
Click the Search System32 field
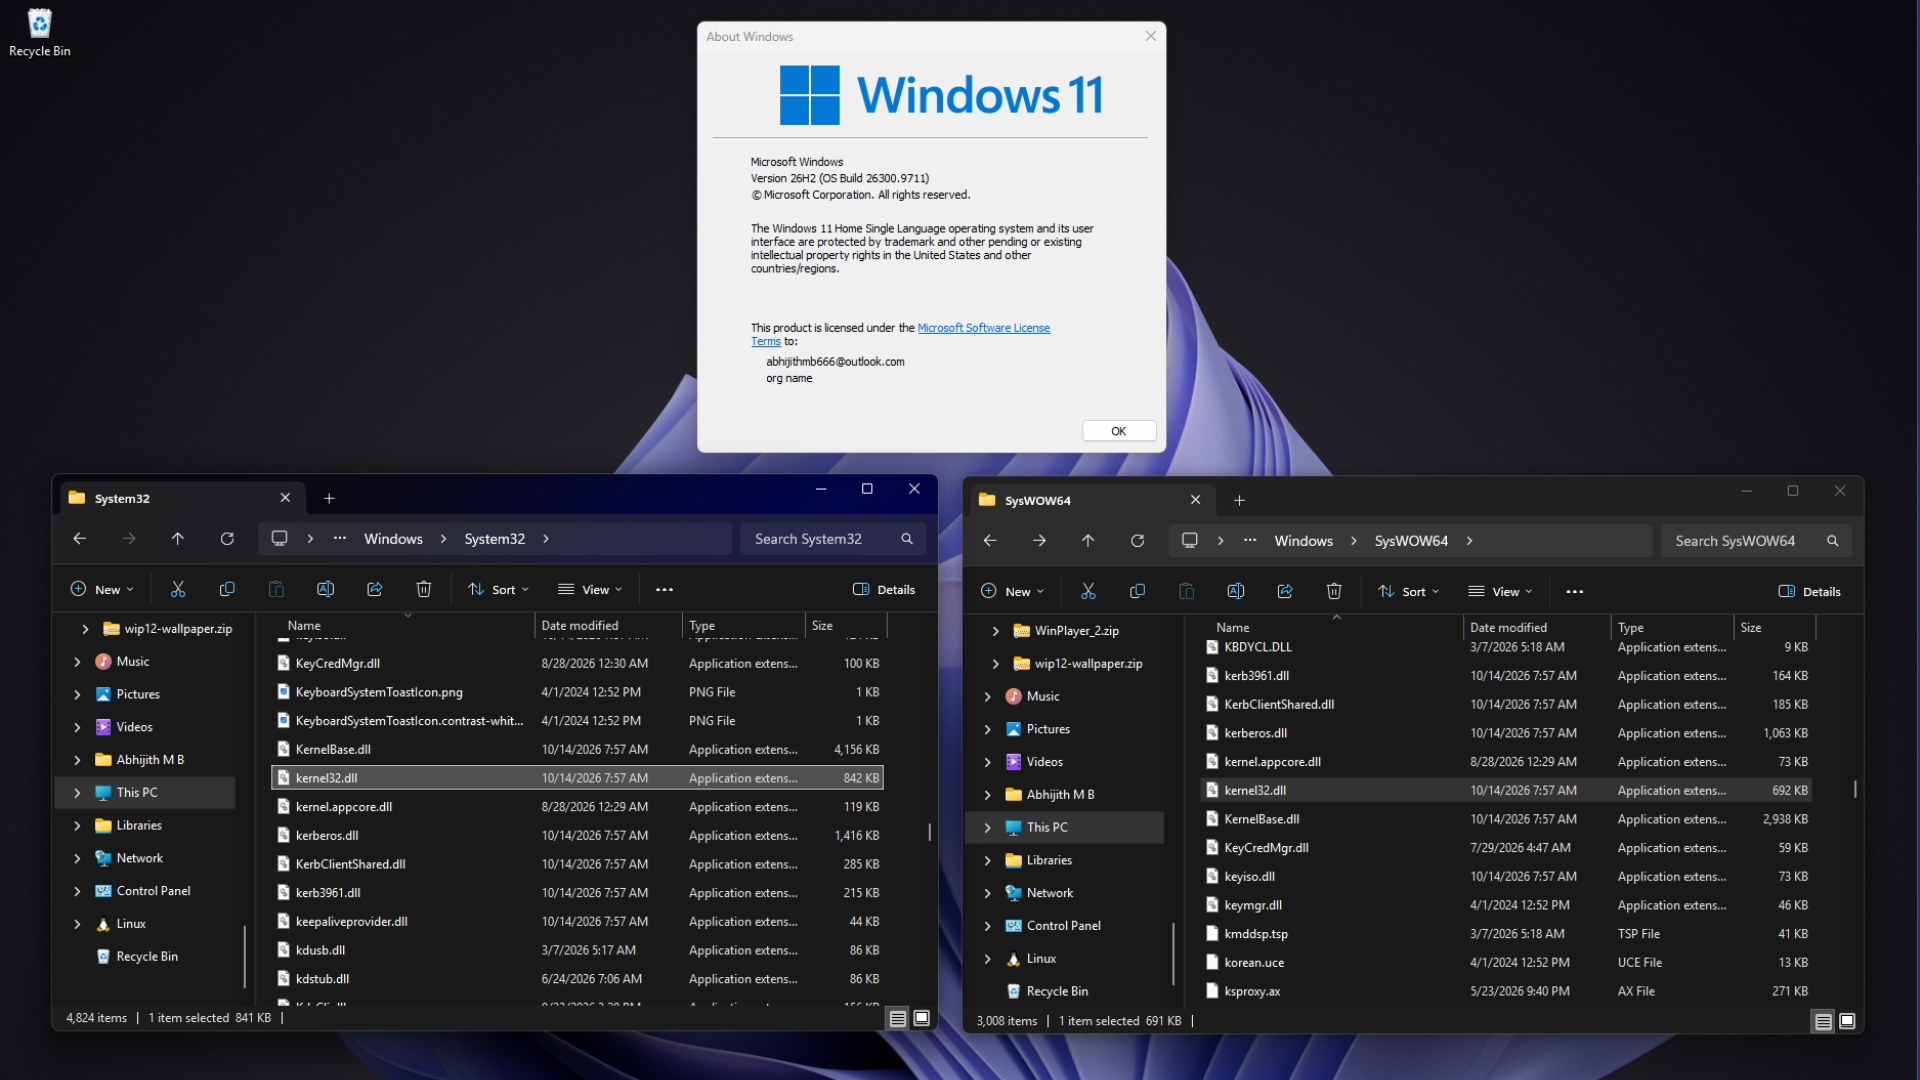833,539
